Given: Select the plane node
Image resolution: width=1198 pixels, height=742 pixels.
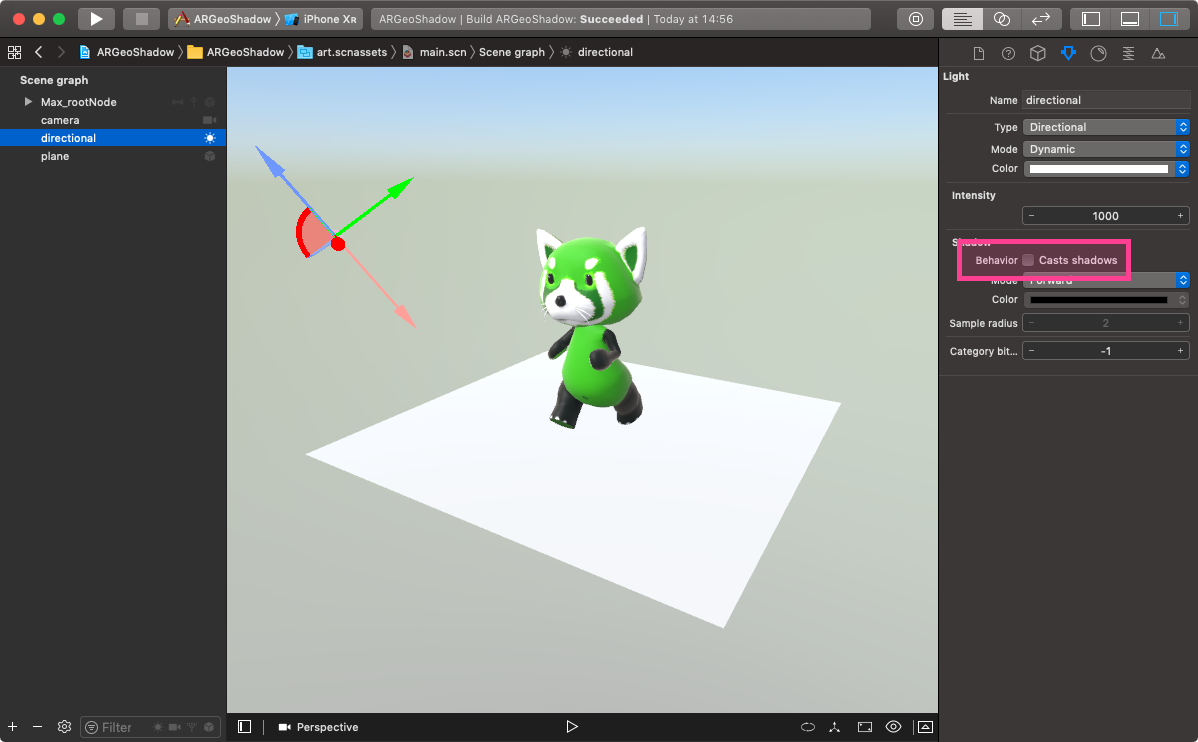Looking at the screenshot, I should (x=113, y=156).
